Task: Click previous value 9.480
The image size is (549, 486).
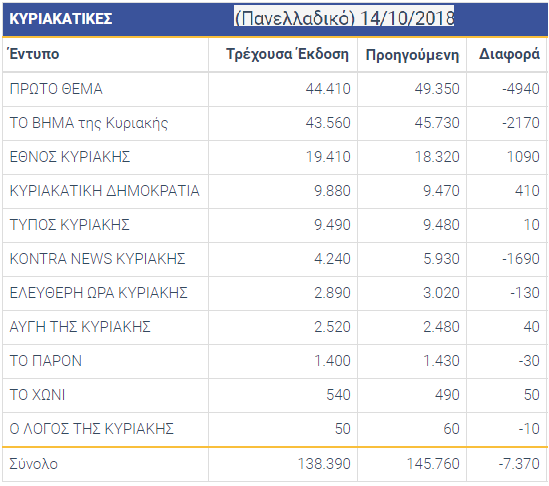Action: click(x=441, y=224)
